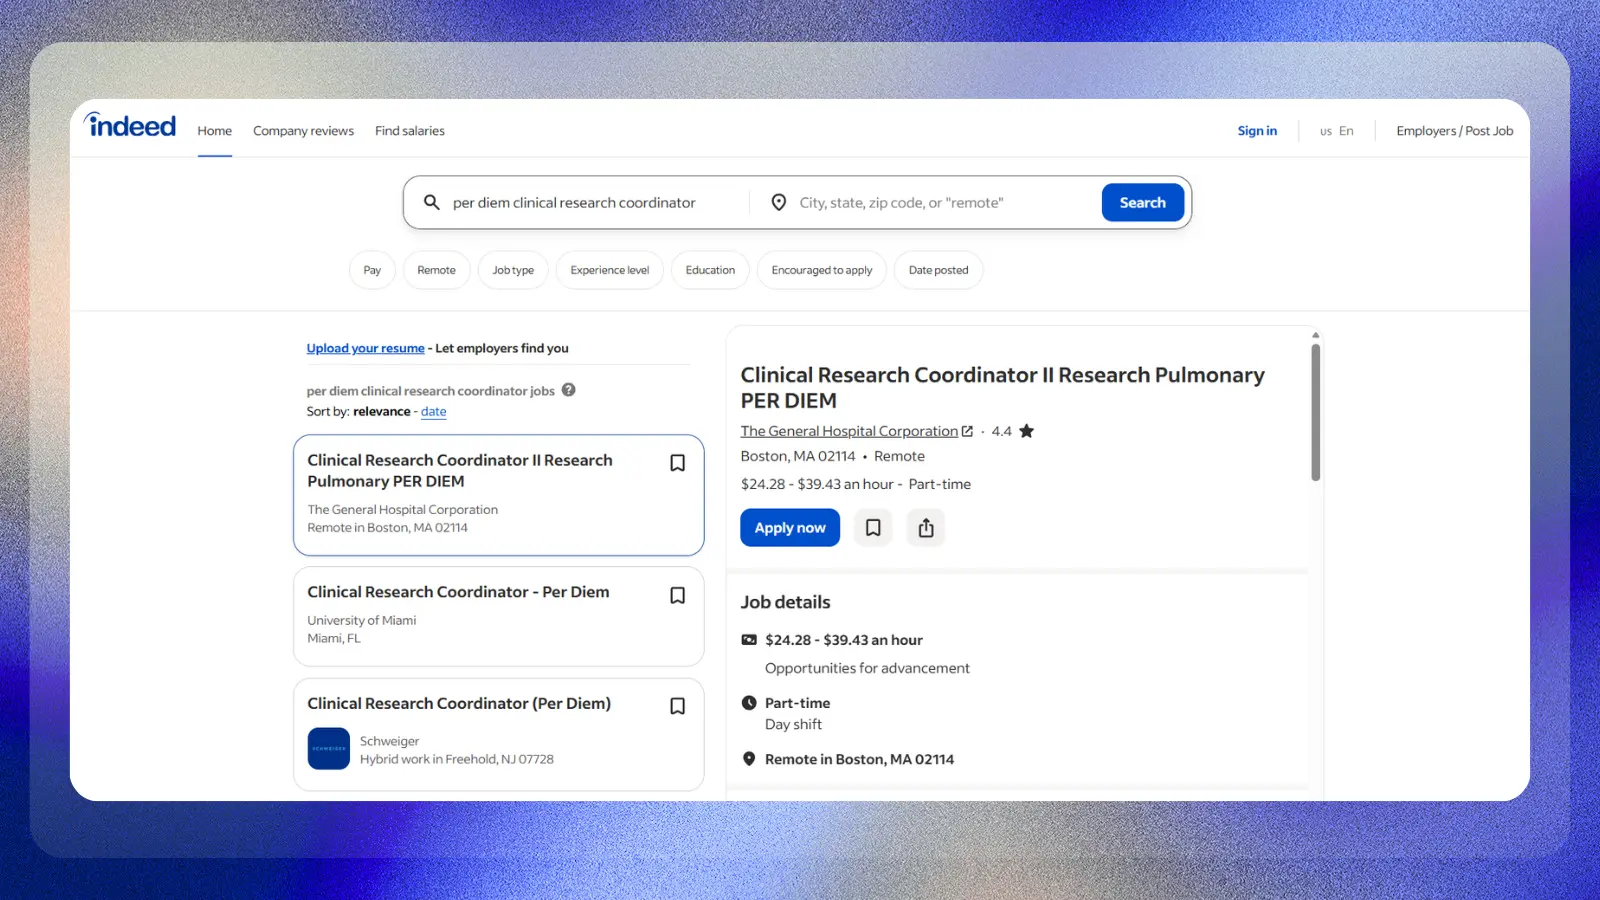The image size is (1600, 900).
Task: Open Find salaries
Action: [410, 131]
